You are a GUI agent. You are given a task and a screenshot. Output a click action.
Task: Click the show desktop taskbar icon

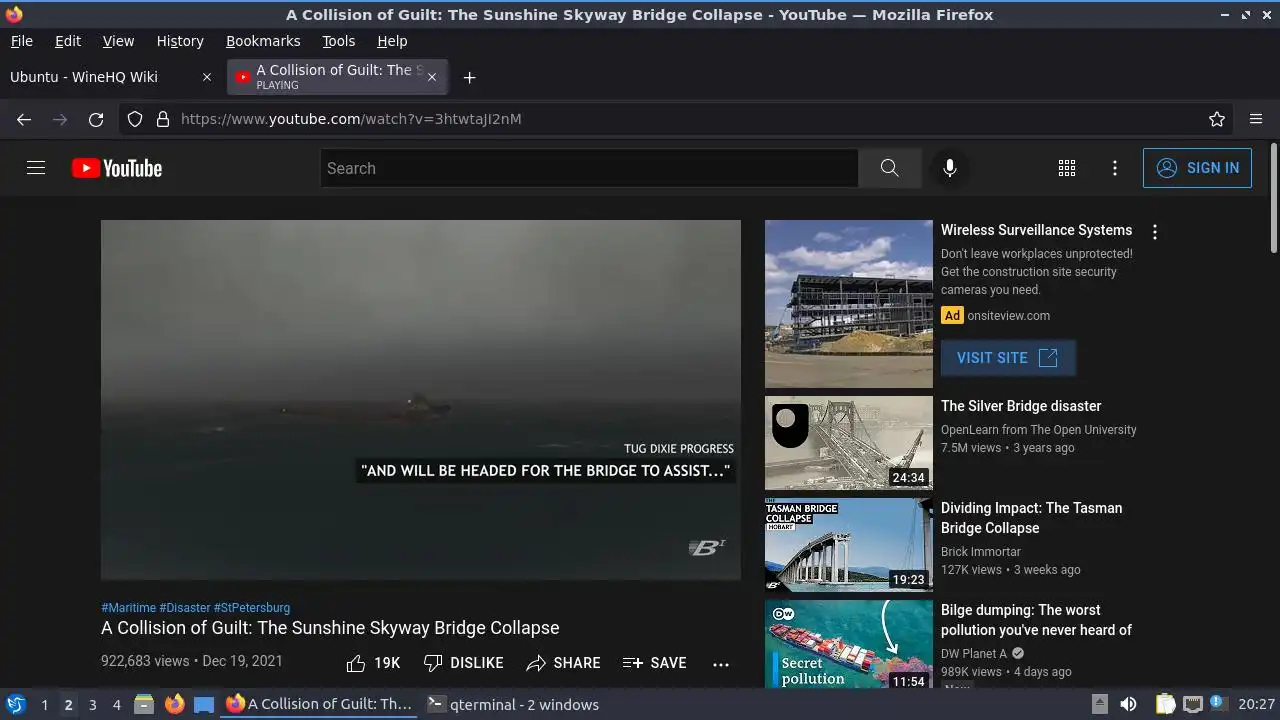click(x=204, y=704)
